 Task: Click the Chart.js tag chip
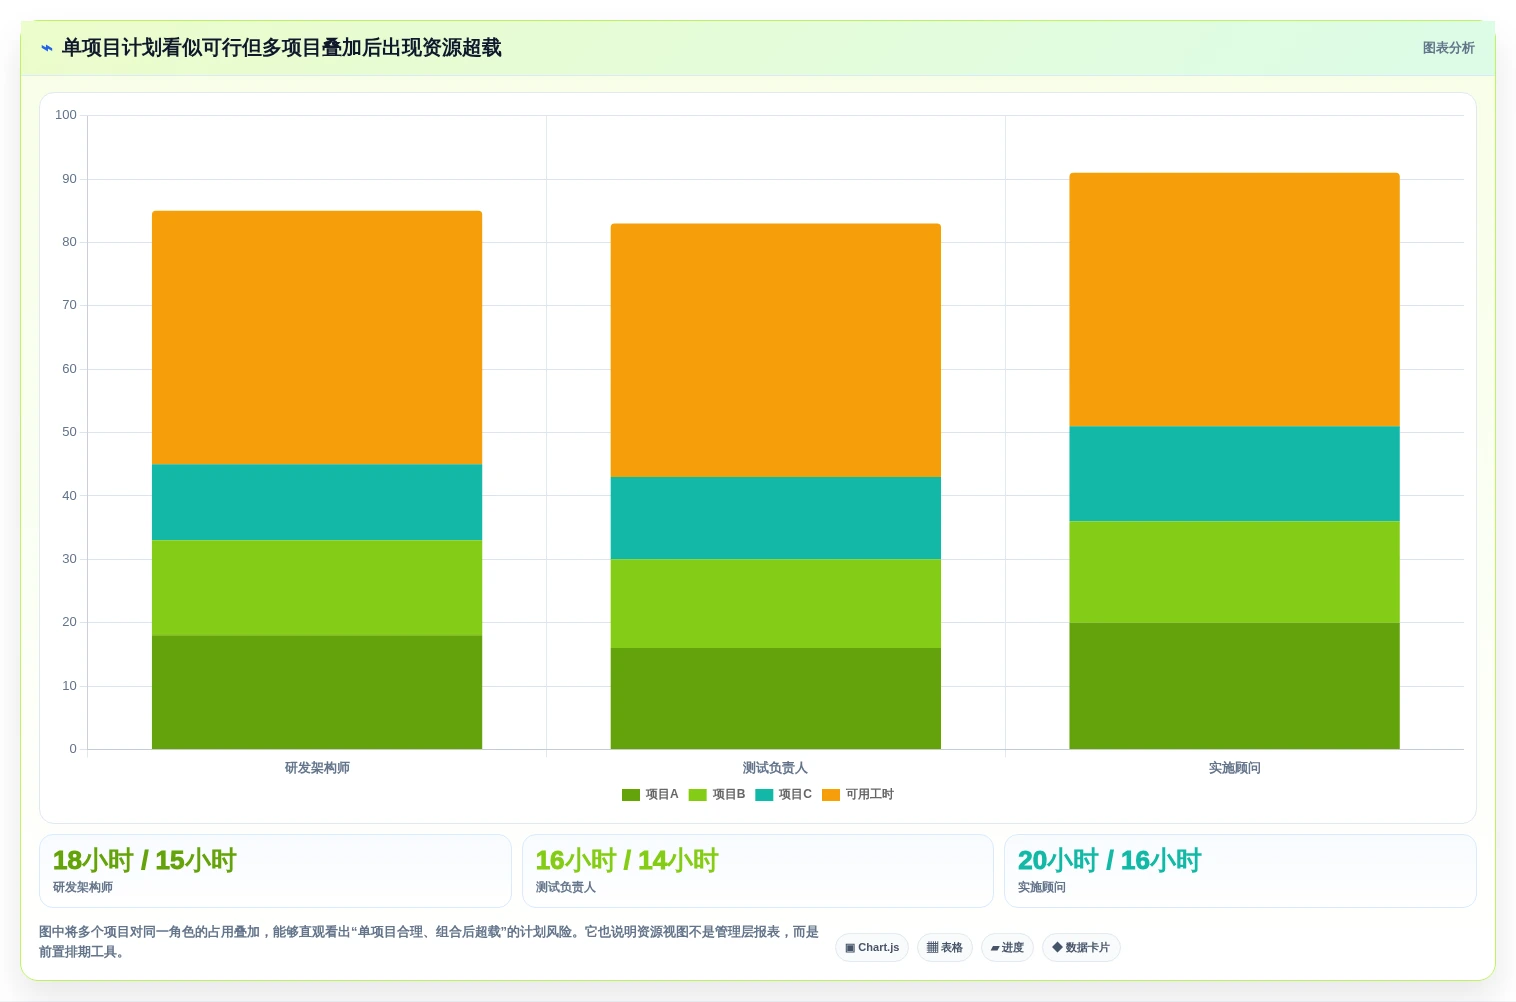(872, 948)
